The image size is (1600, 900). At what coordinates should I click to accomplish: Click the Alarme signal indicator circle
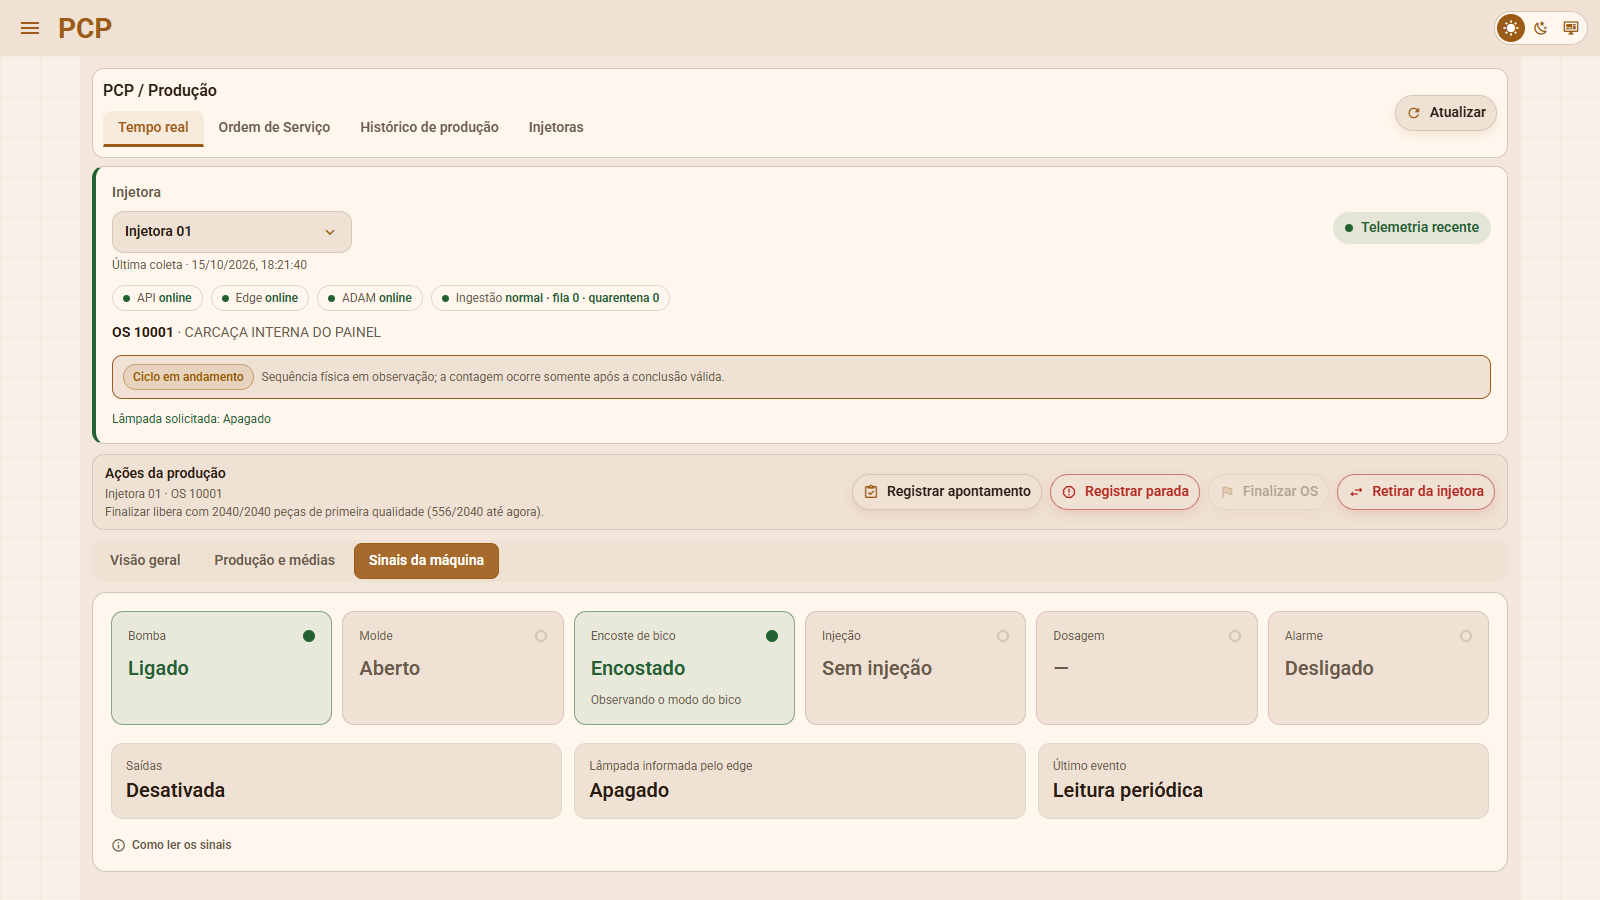(x=1466, y=636)
